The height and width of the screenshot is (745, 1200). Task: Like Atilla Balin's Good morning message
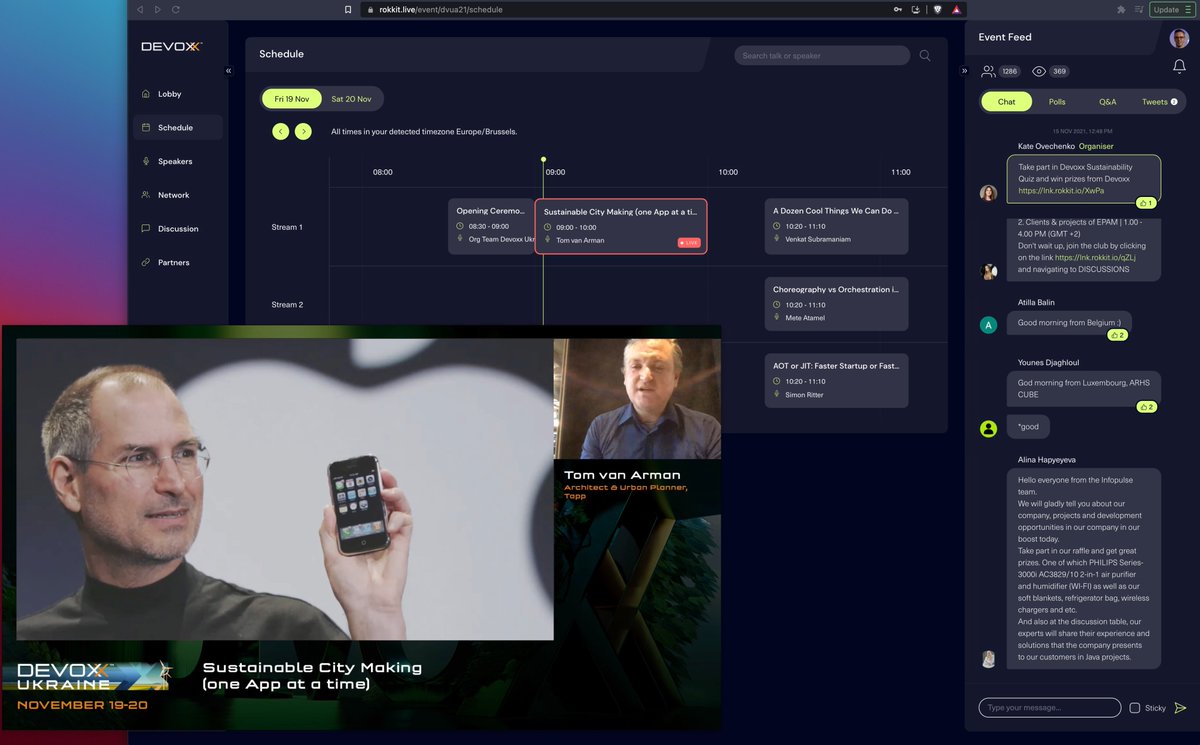click(x=1117, y=335)
